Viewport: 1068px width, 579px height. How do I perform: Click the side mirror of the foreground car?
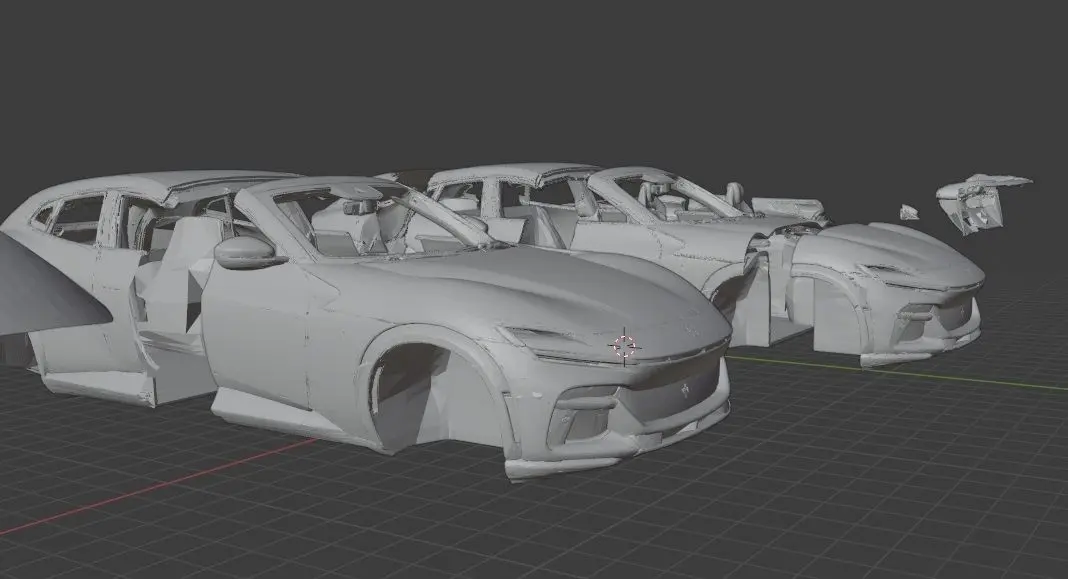coord(251,252)
